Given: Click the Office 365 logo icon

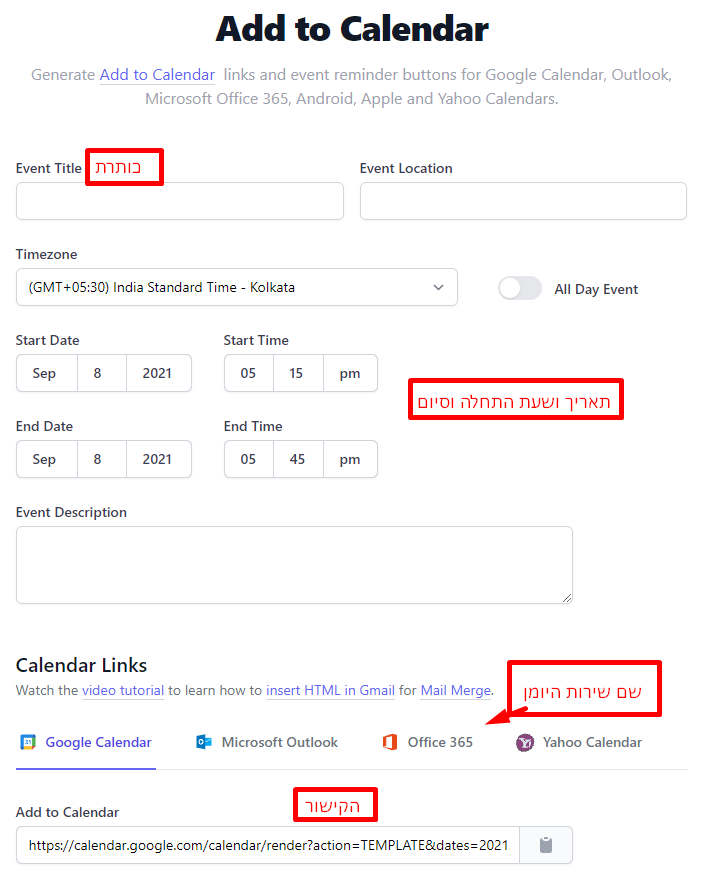Looking at the screenshot, I should [x=390, y=742].
